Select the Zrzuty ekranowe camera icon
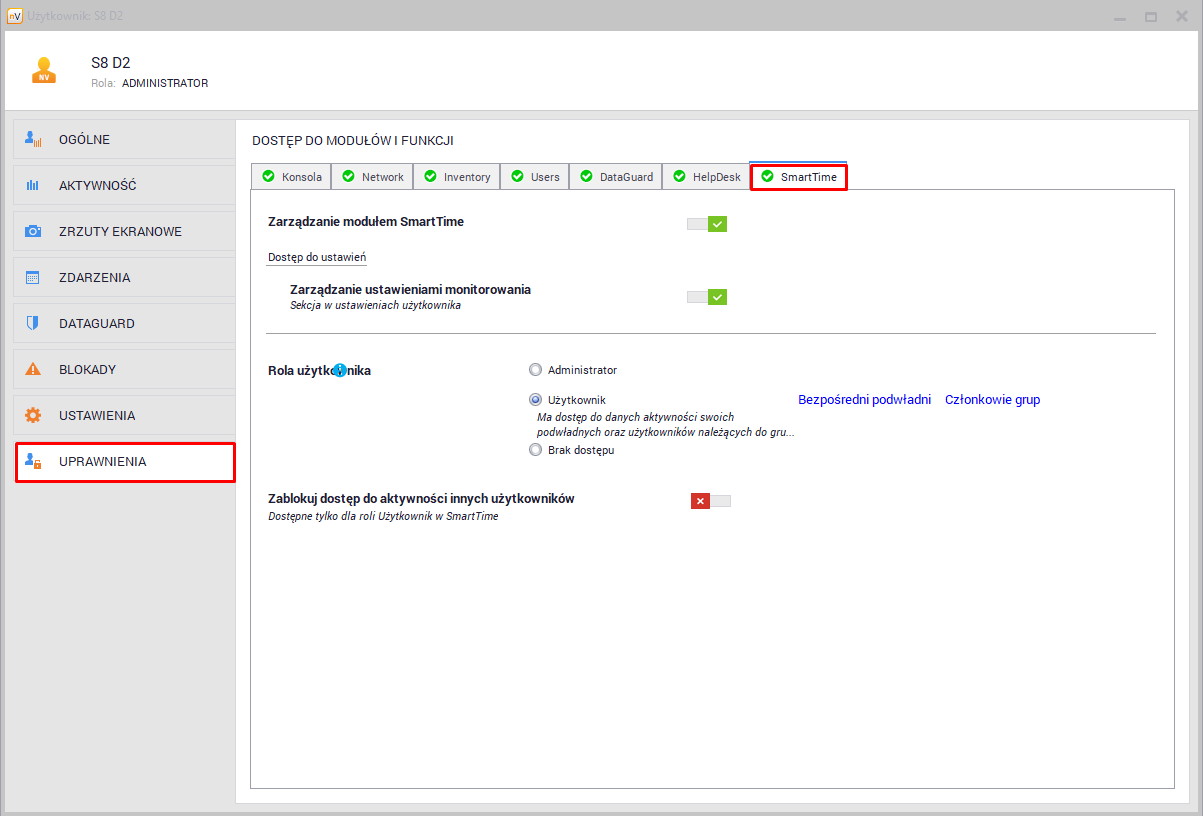1203x816 pixels. [33, 232]
